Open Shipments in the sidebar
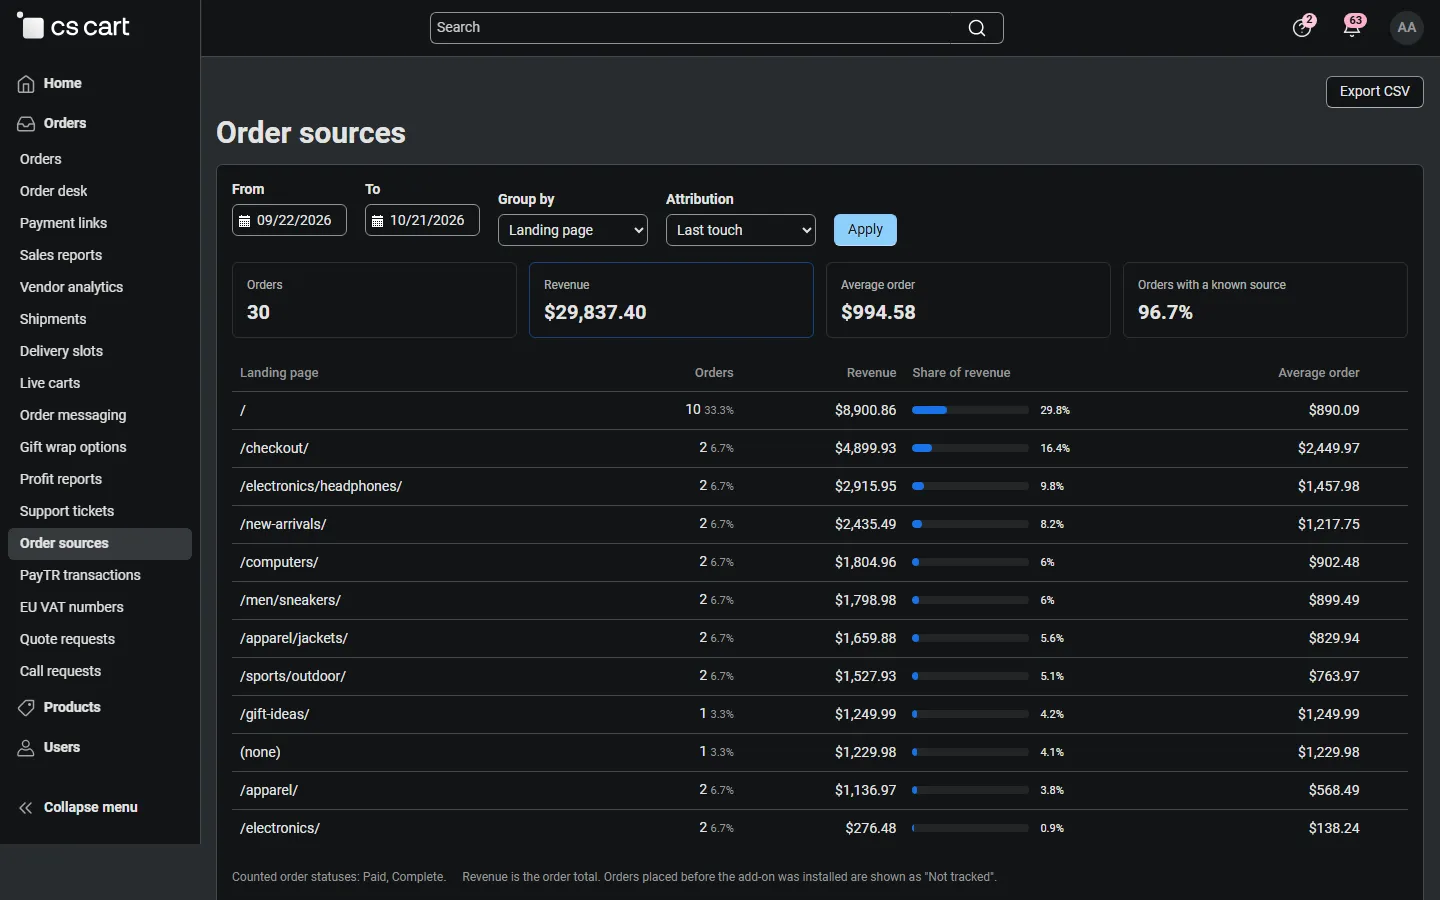 (x=53, y=319)
